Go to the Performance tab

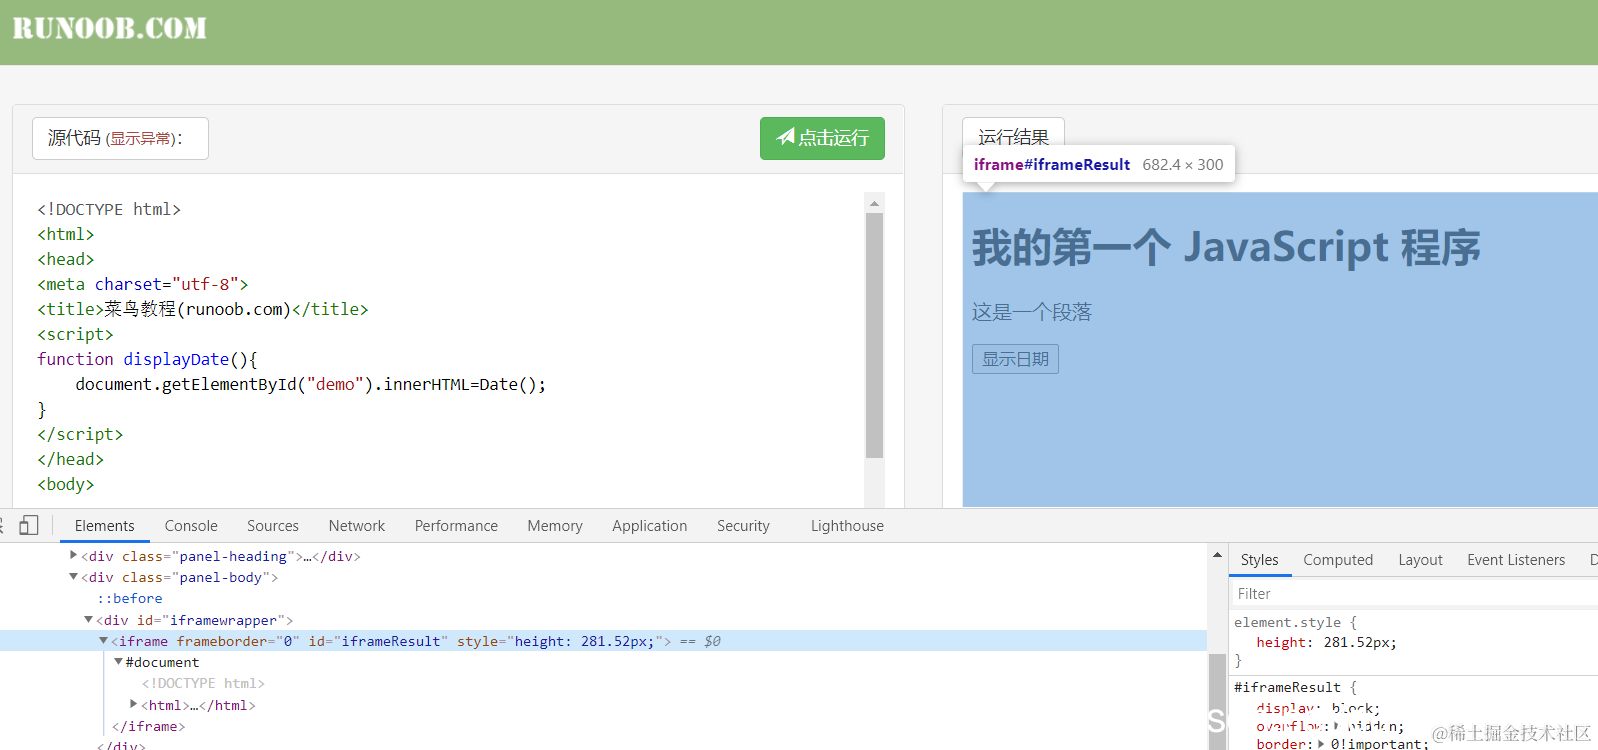point(456,526)
